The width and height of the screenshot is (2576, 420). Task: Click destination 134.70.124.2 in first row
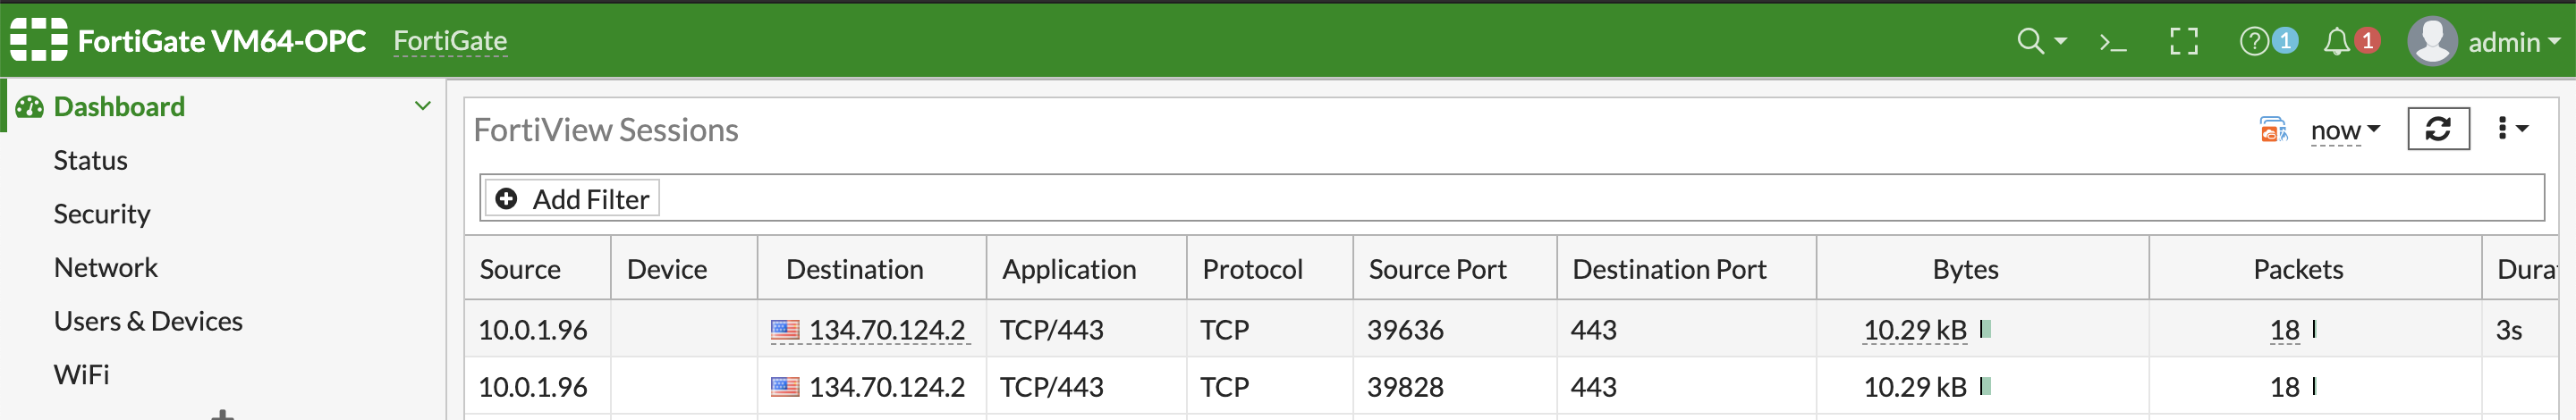[886, 330]
